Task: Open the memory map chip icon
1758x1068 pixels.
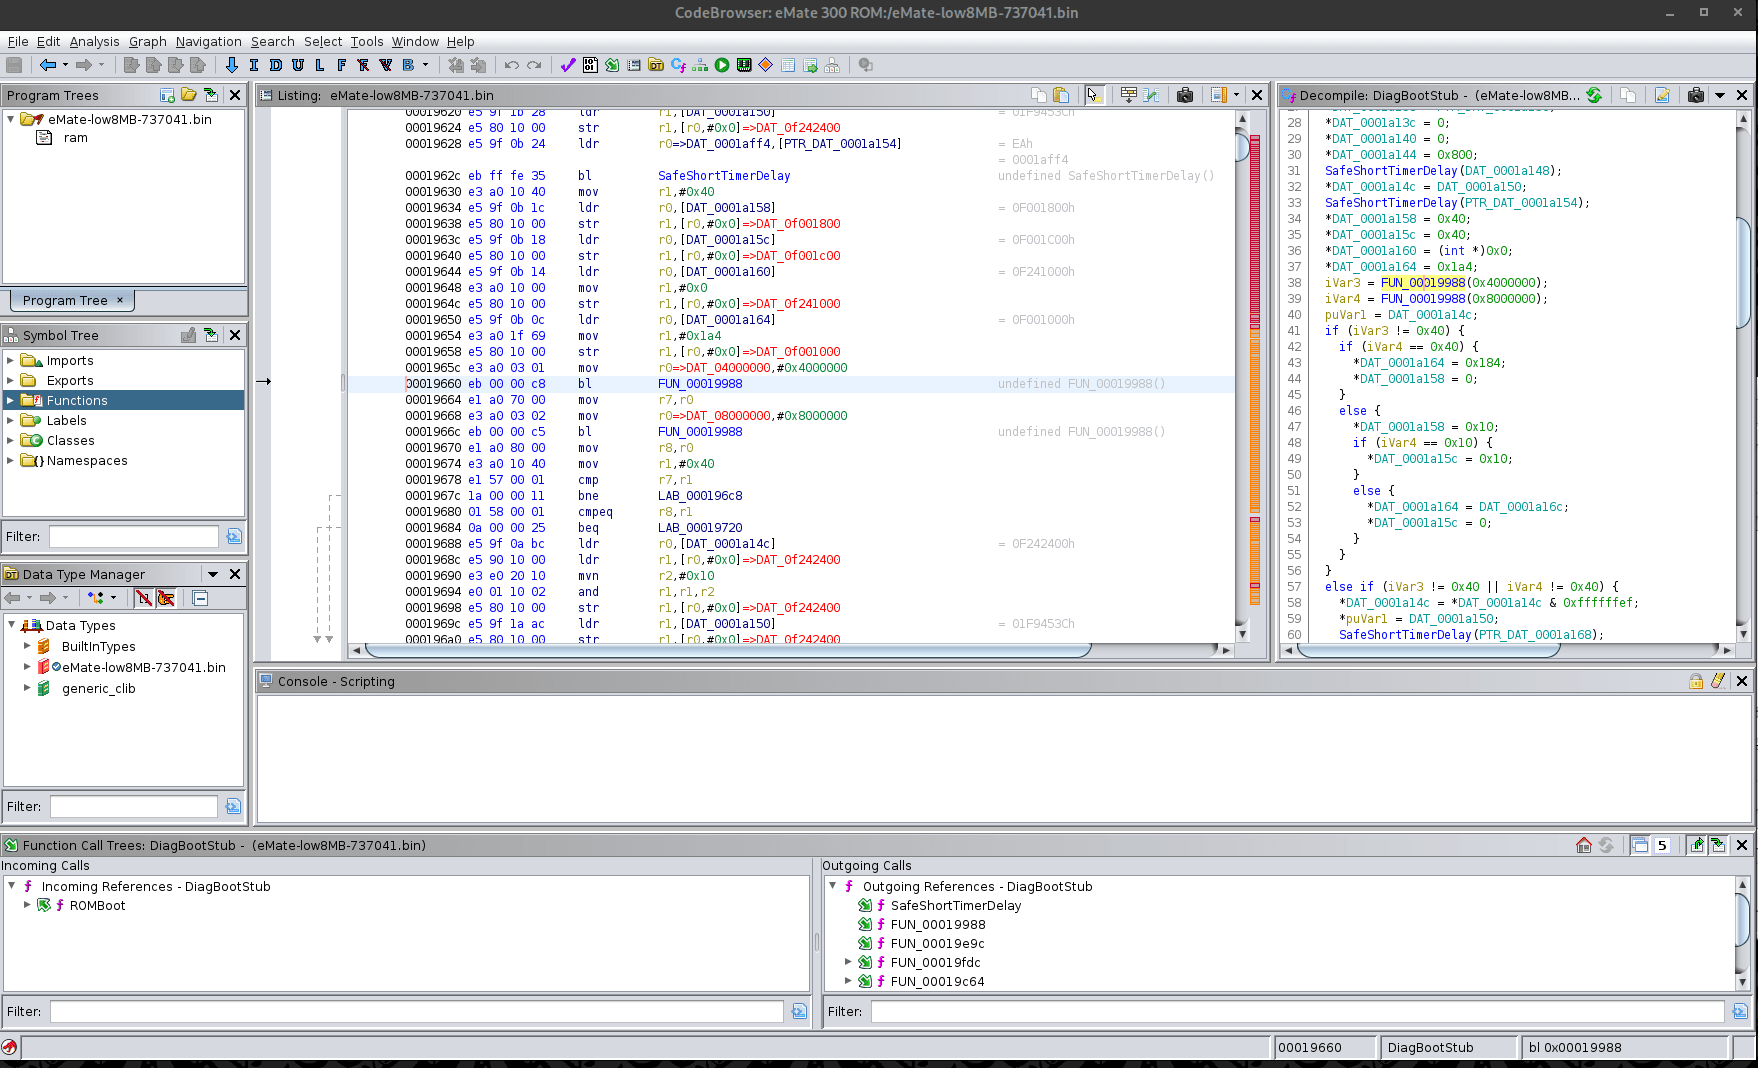Action: point(744,65)
